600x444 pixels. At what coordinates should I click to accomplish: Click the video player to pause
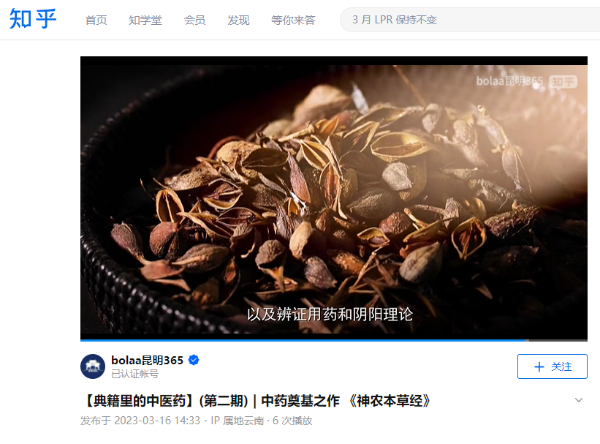coord(334,198)
